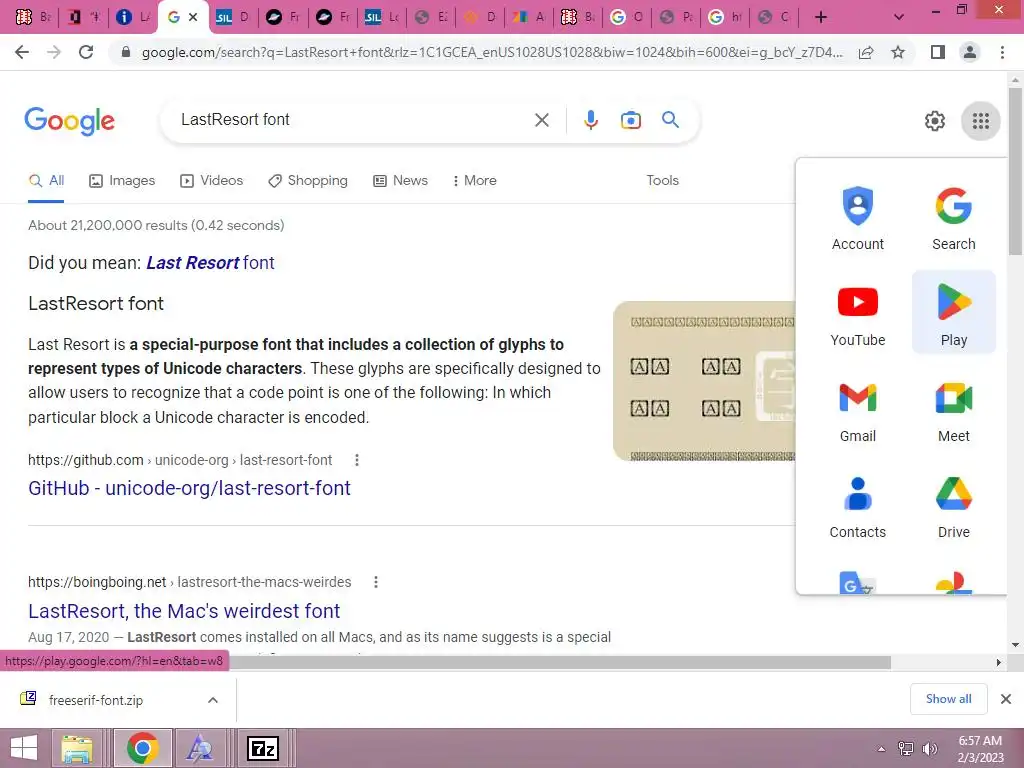Click the taskbar clock showing 6:57 AM
Image resolution: width=1024 pixels, height=768 pixels.
pos(980,749)
